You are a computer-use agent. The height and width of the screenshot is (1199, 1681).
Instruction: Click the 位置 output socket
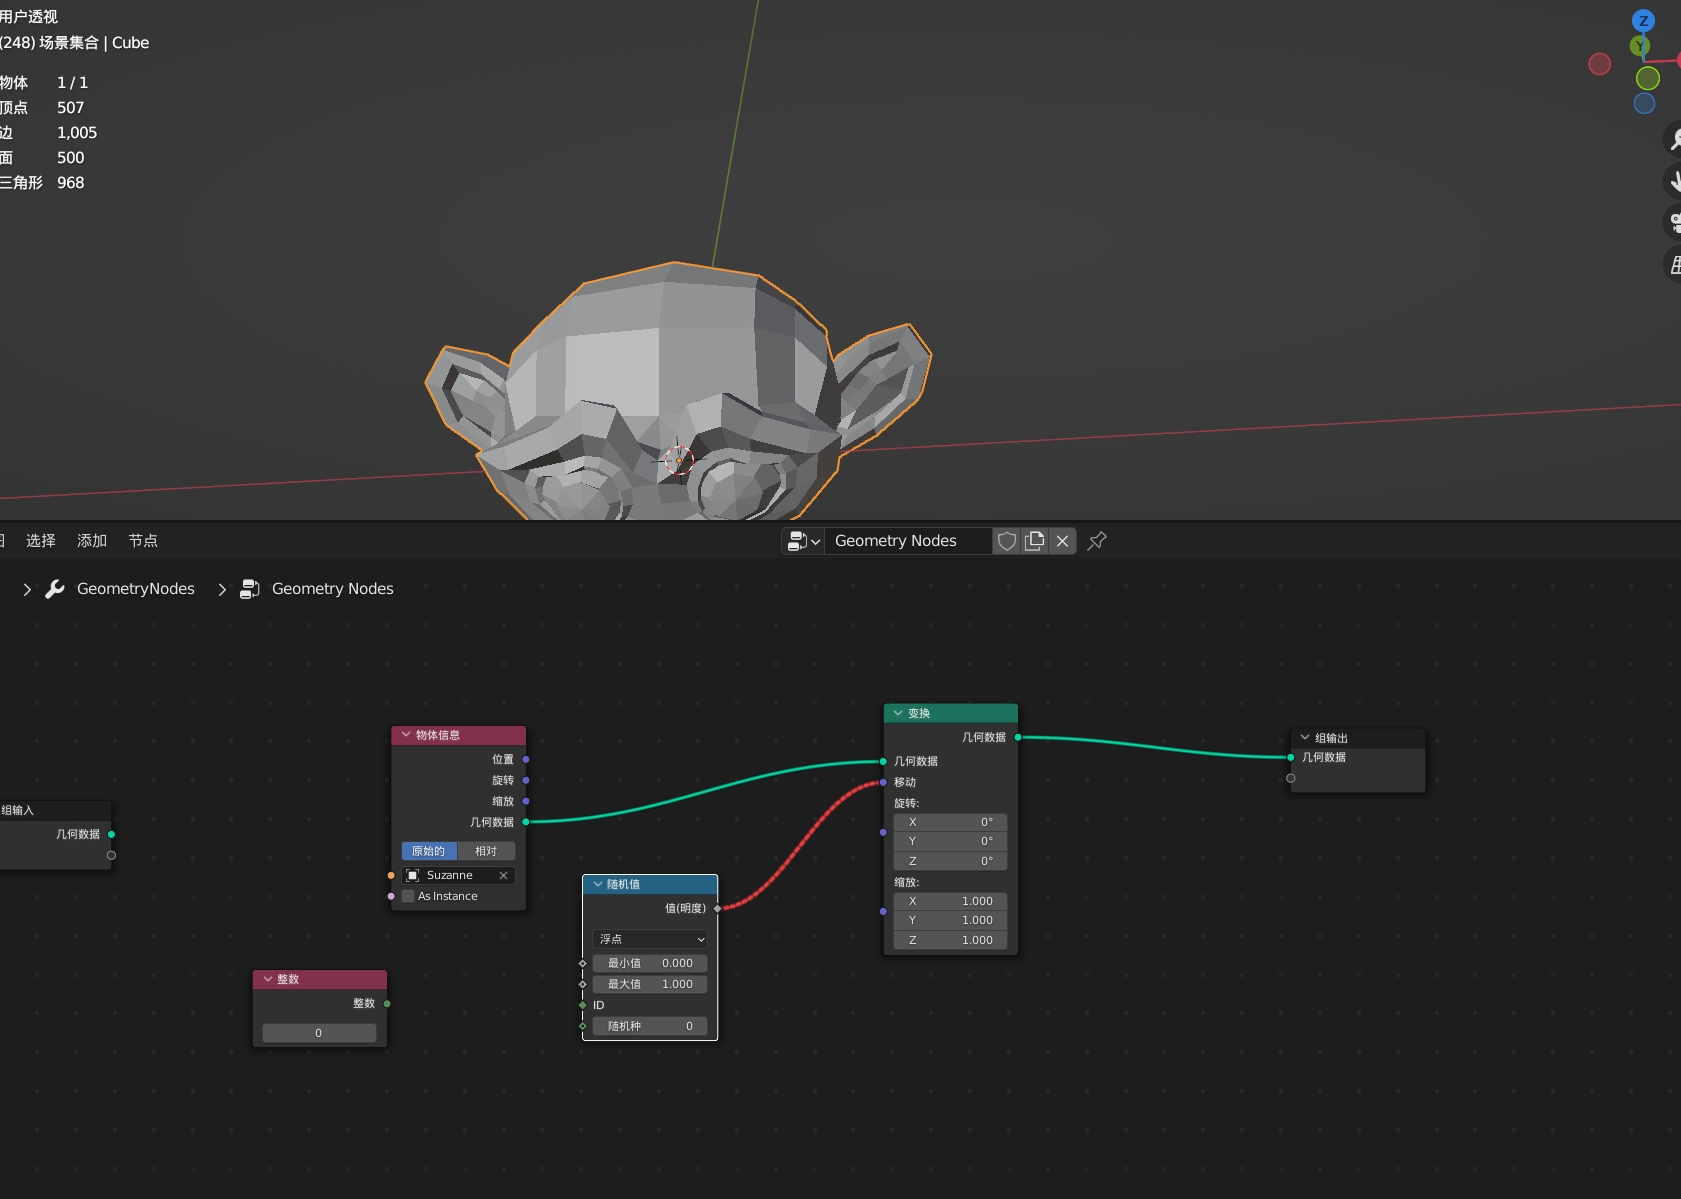click(x=526, y=760)
